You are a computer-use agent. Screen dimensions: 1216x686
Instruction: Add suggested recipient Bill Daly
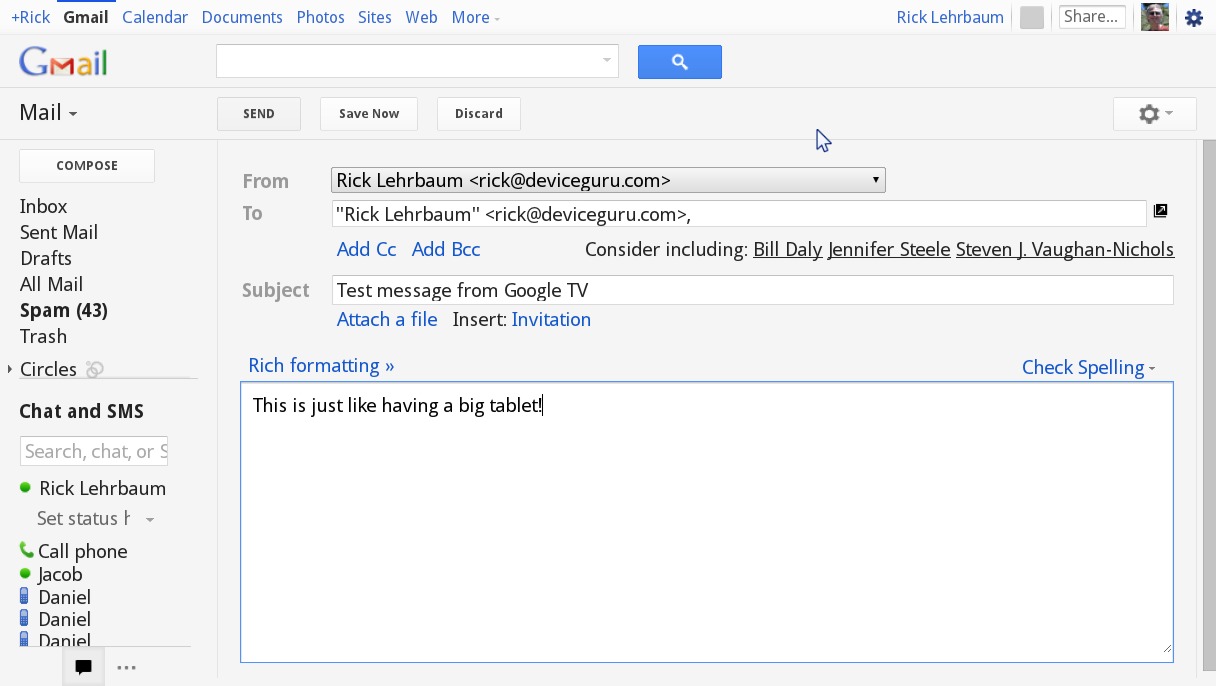point(787,249)
